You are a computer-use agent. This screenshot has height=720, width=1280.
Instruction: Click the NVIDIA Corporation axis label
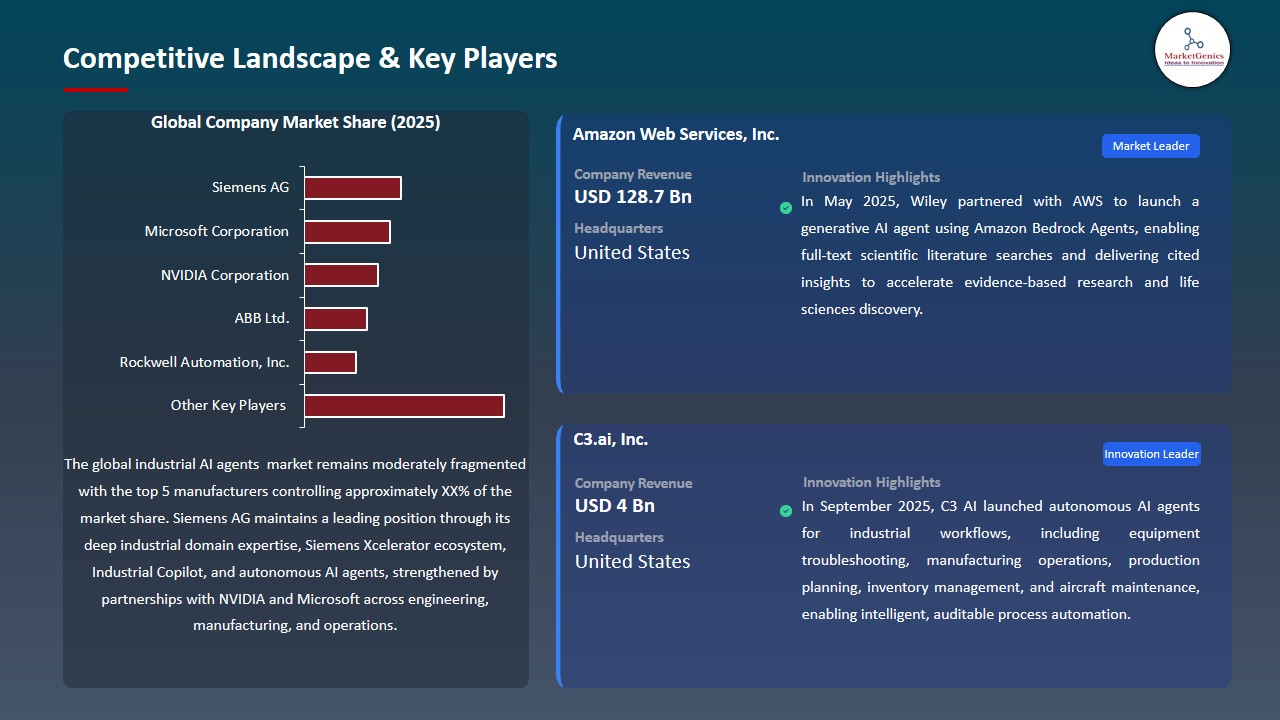pyautogui.click(x=225, y=275)
